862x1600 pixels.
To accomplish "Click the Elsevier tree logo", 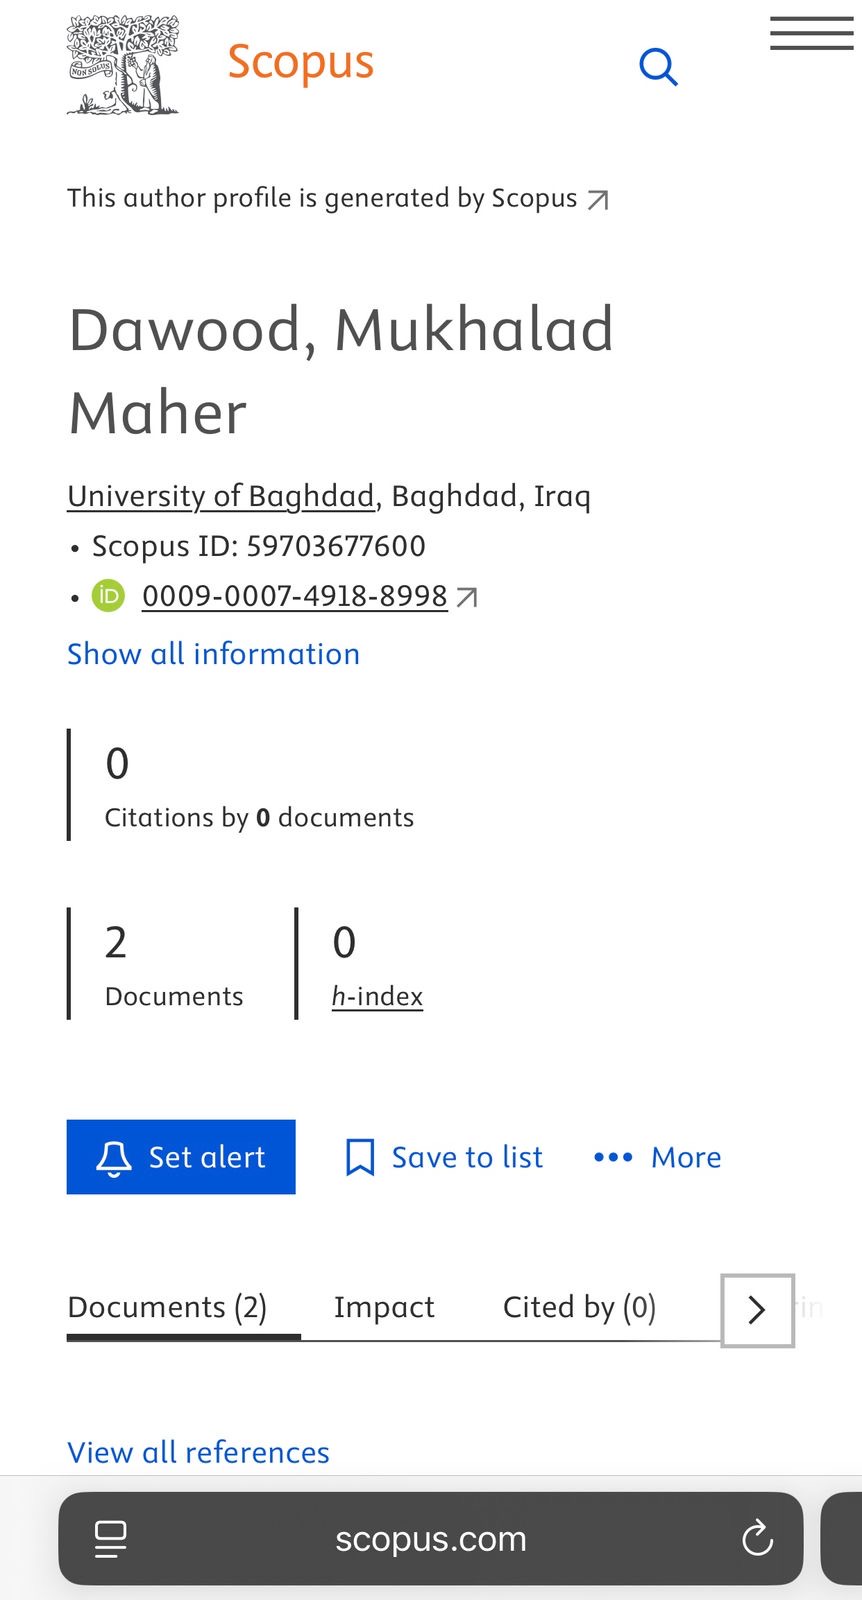I will [x=123, y=65].
